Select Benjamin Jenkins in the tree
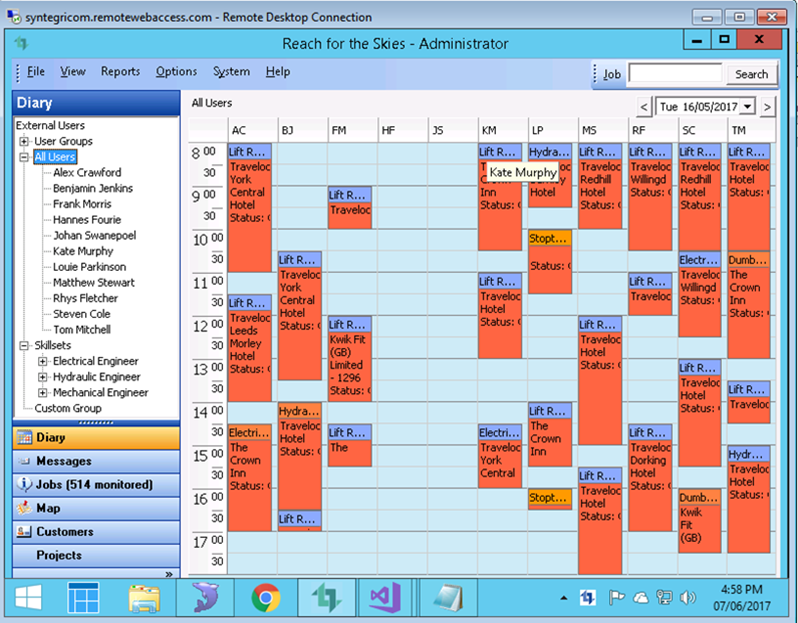798x623 pixels. pyautogui.click(x=93, y=188)
